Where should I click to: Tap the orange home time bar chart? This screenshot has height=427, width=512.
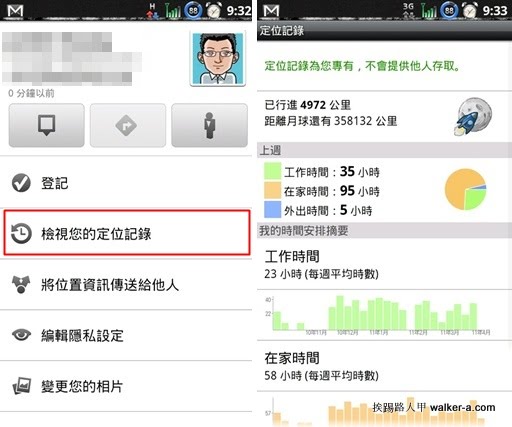tap(378, 412)
